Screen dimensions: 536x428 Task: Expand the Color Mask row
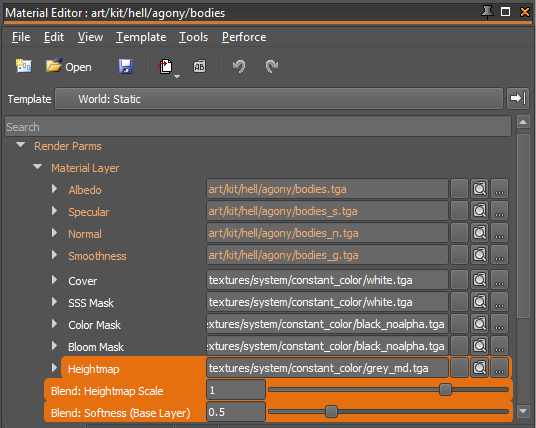pyautogui.click(x=54, y=324)
